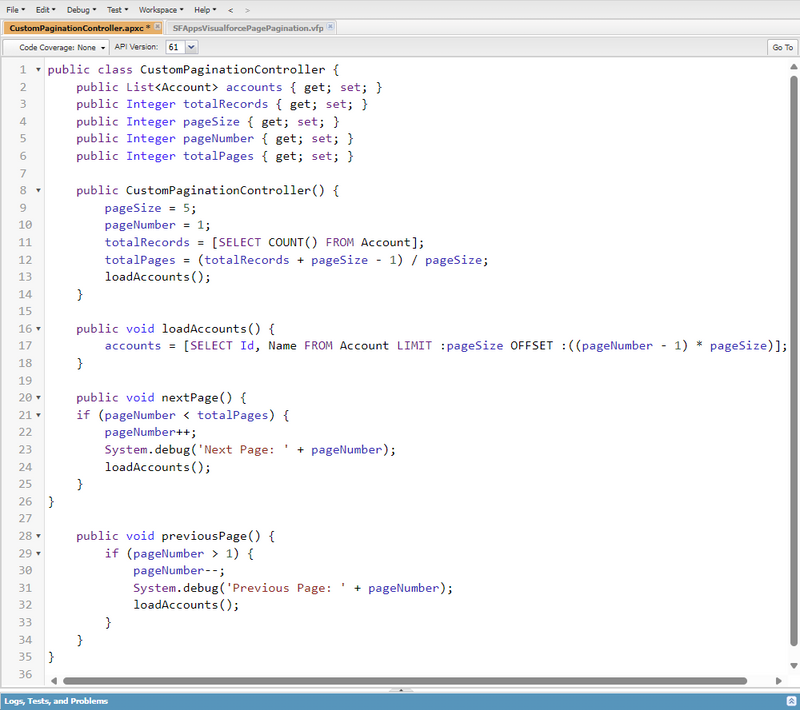
Task: Click 'pageNumber--;' on line 30
Action: (179, 570)
